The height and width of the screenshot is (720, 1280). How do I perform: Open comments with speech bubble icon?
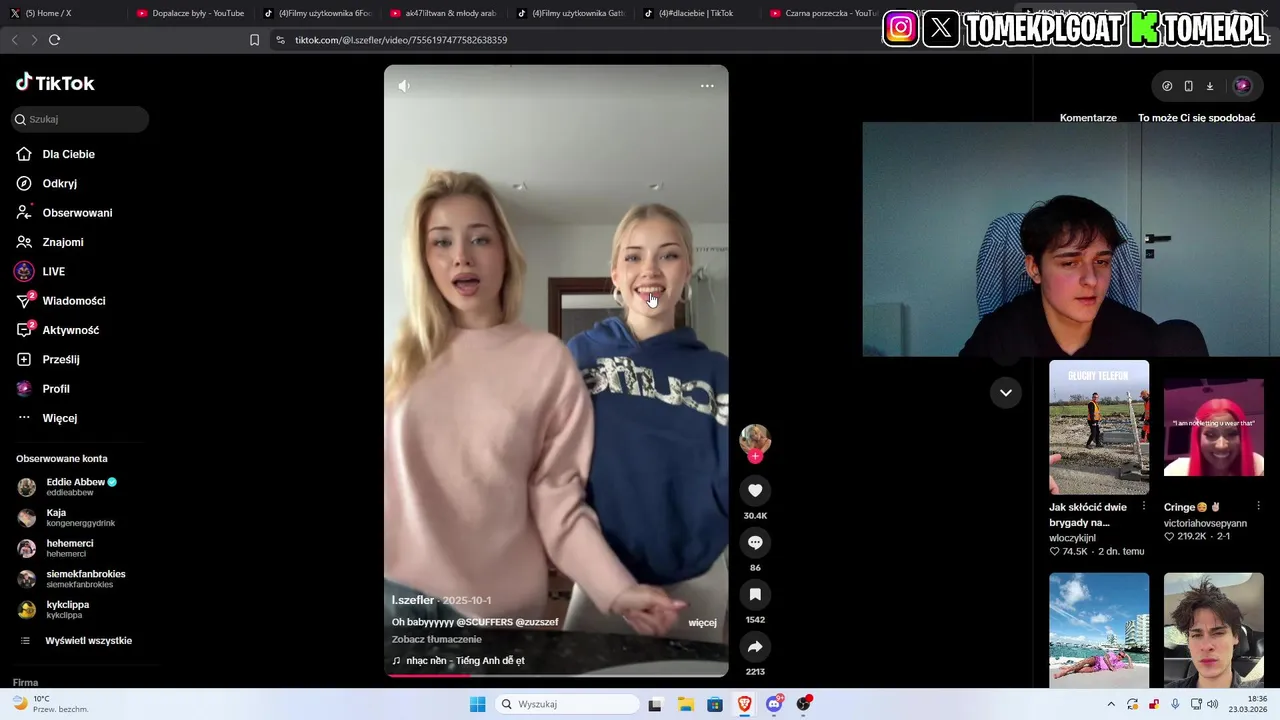point(755,542)
